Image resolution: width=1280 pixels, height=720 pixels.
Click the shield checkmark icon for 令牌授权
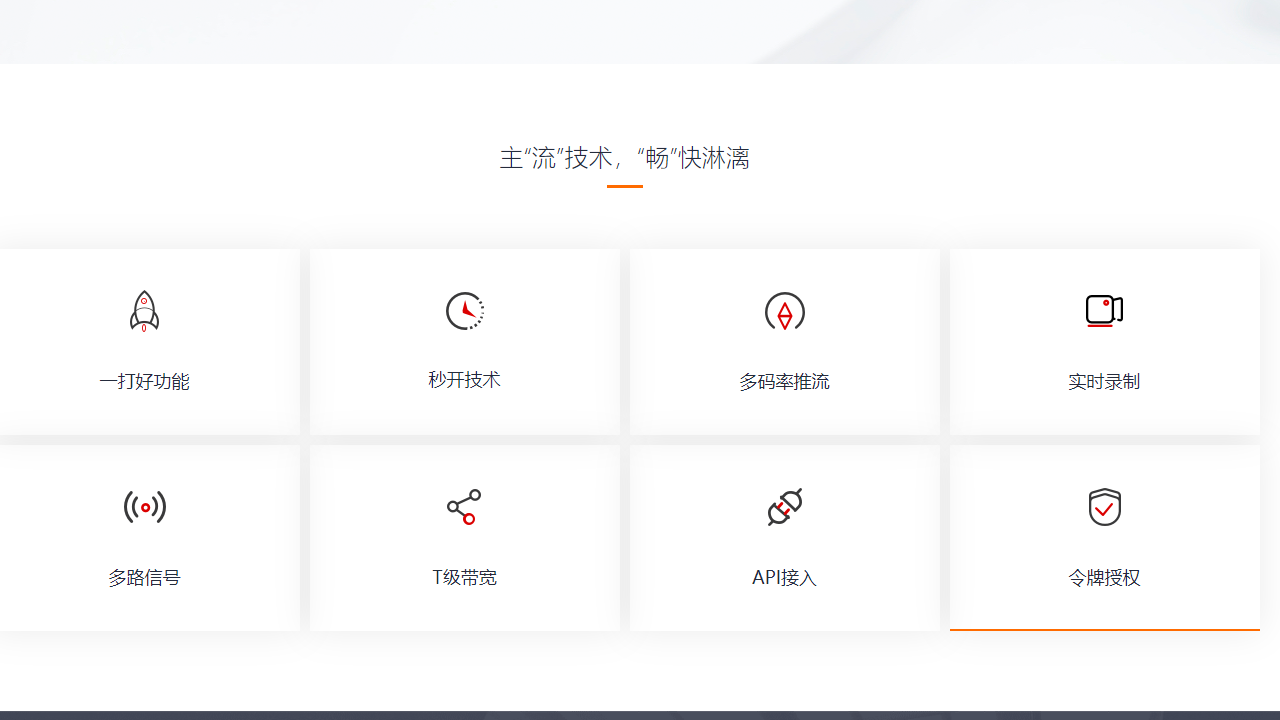click(1104, 507)
